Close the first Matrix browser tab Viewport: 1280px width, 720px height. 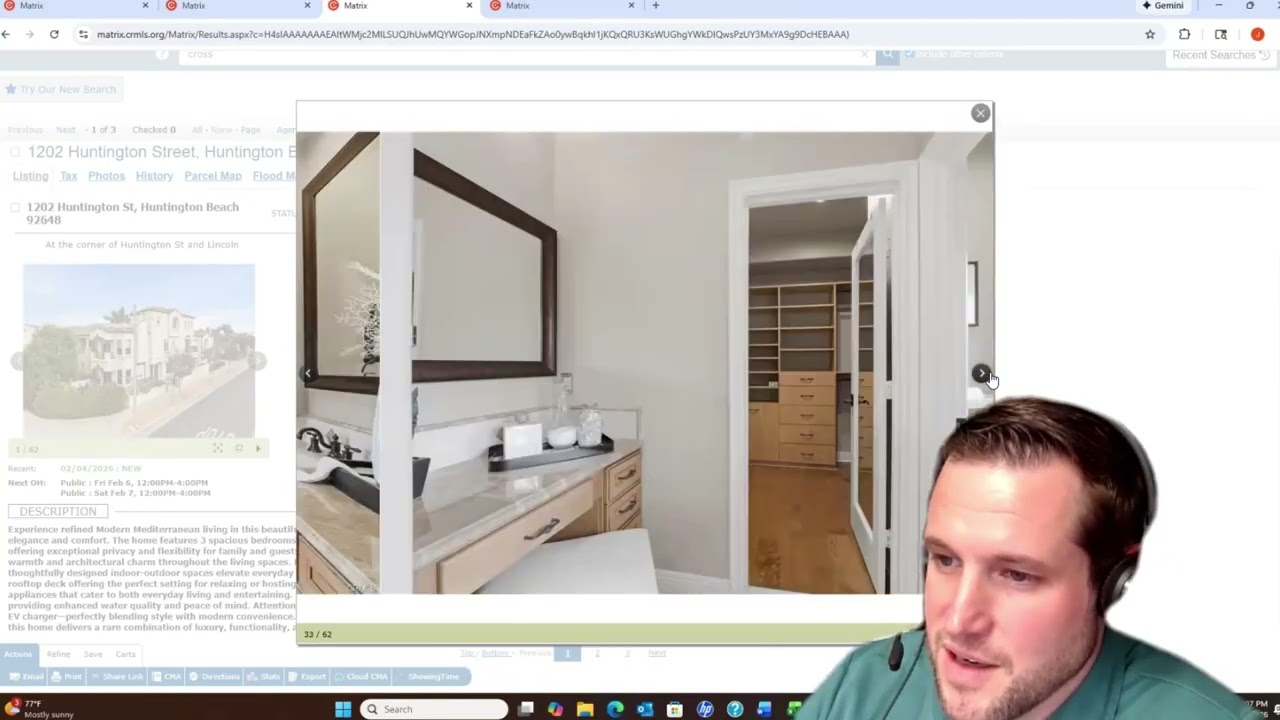pos(145,5)
